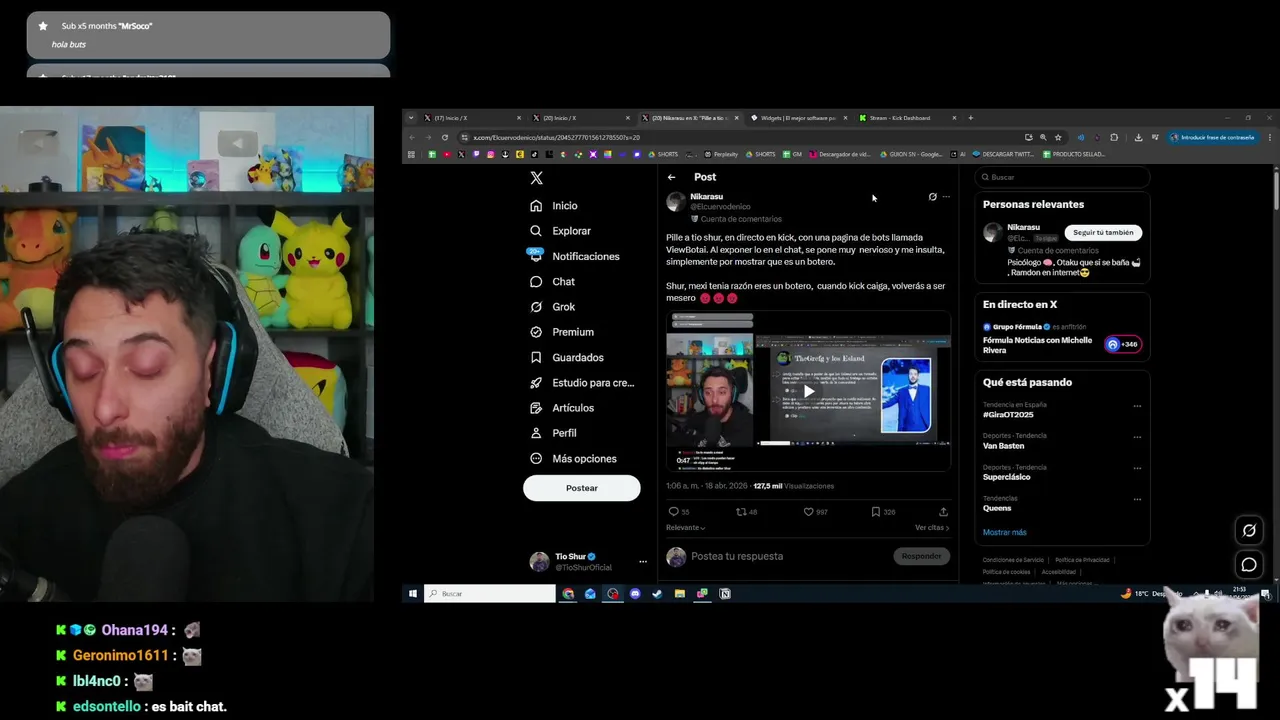Reload the page in the browser
This screenshot has width=1280, height=720.
pyautogui.click(x=445, y=137)
